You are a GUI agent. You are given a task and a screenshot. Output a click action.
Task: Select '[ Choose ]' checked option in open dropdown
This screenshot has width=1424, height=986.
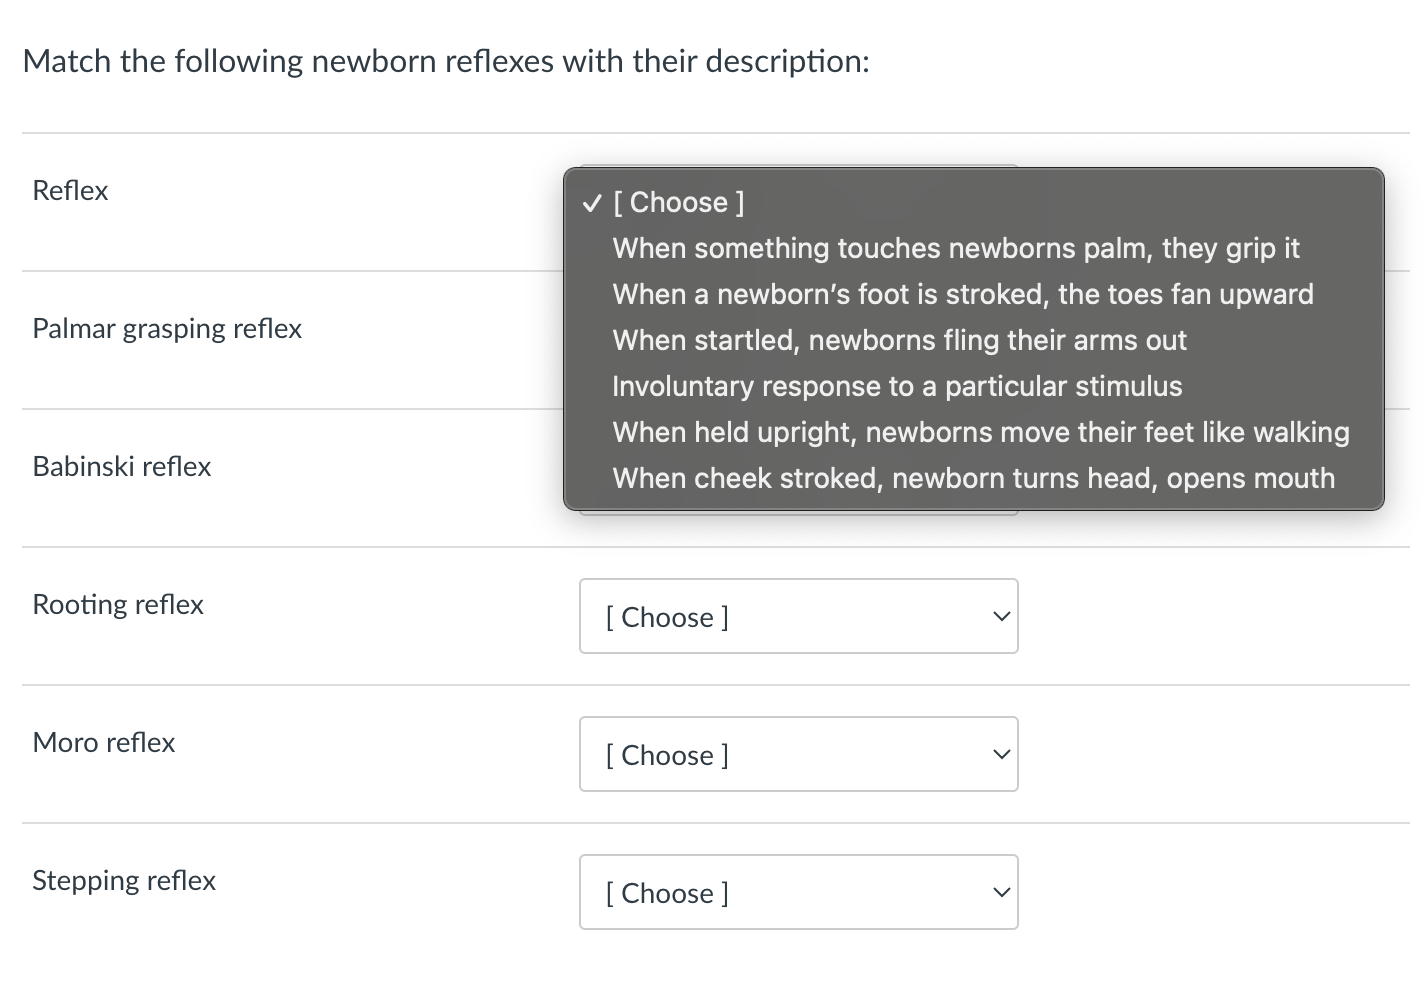[678, 202]
